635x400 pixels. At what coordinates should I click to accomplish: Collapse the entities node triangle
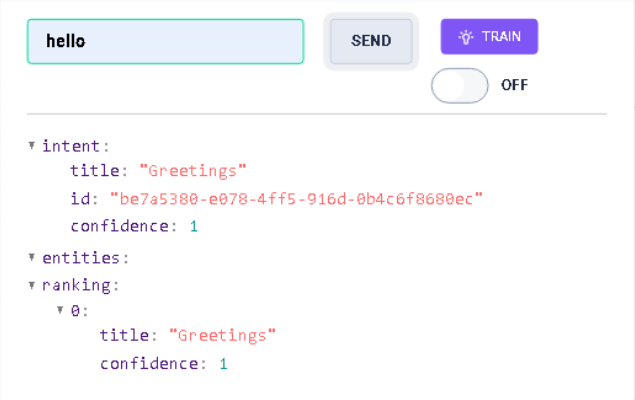[33, 257]
